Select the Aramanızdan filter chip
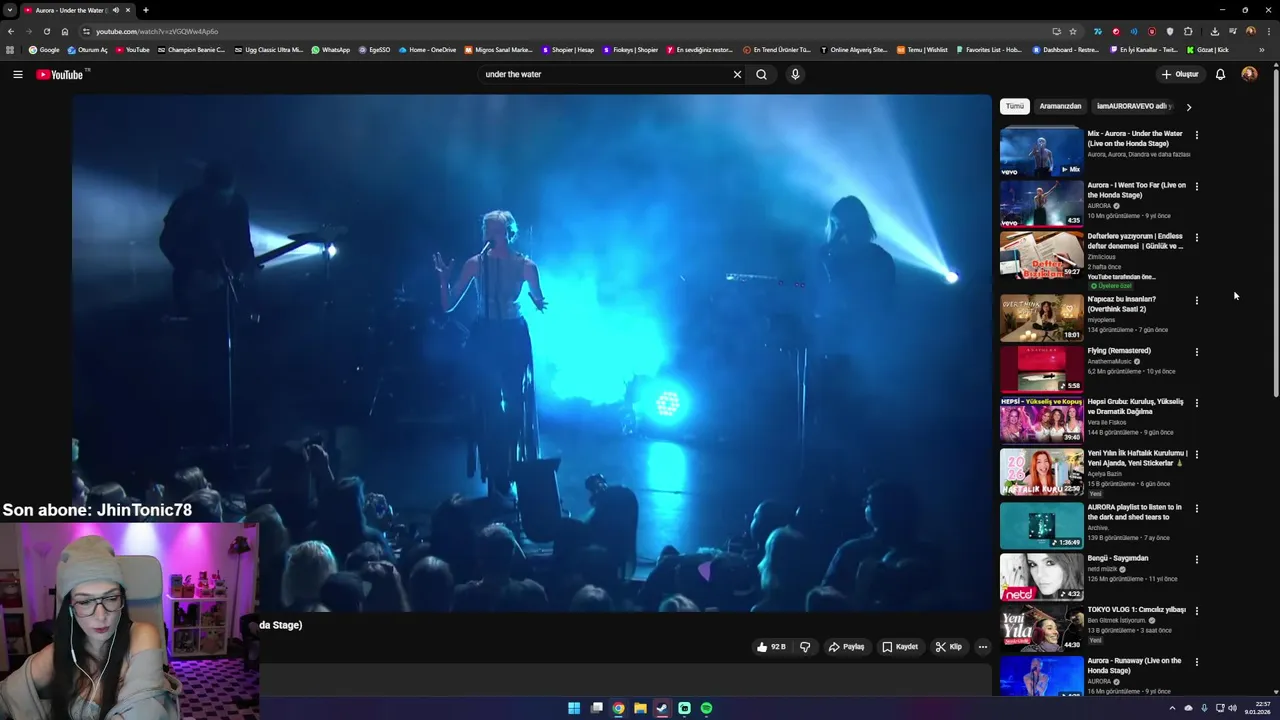The width and height of the screenshot is (1280, 720). (x=1060, y=106)
